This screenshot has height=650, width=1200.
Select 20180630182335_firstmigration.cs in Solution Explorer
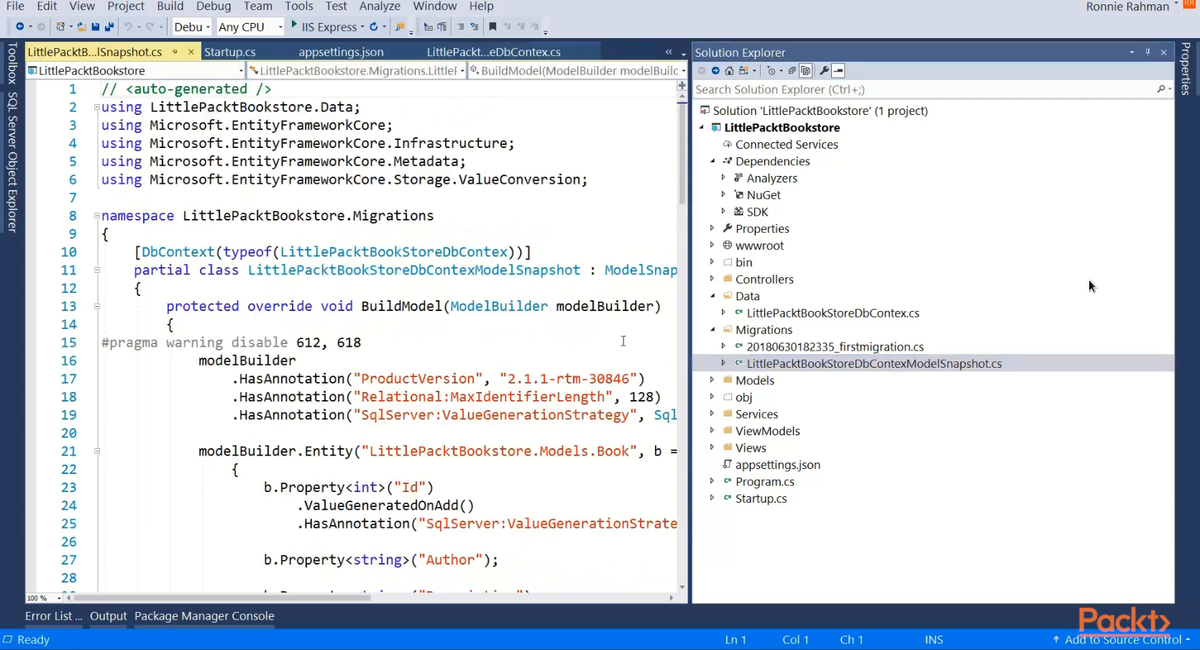tap(835, 347)
